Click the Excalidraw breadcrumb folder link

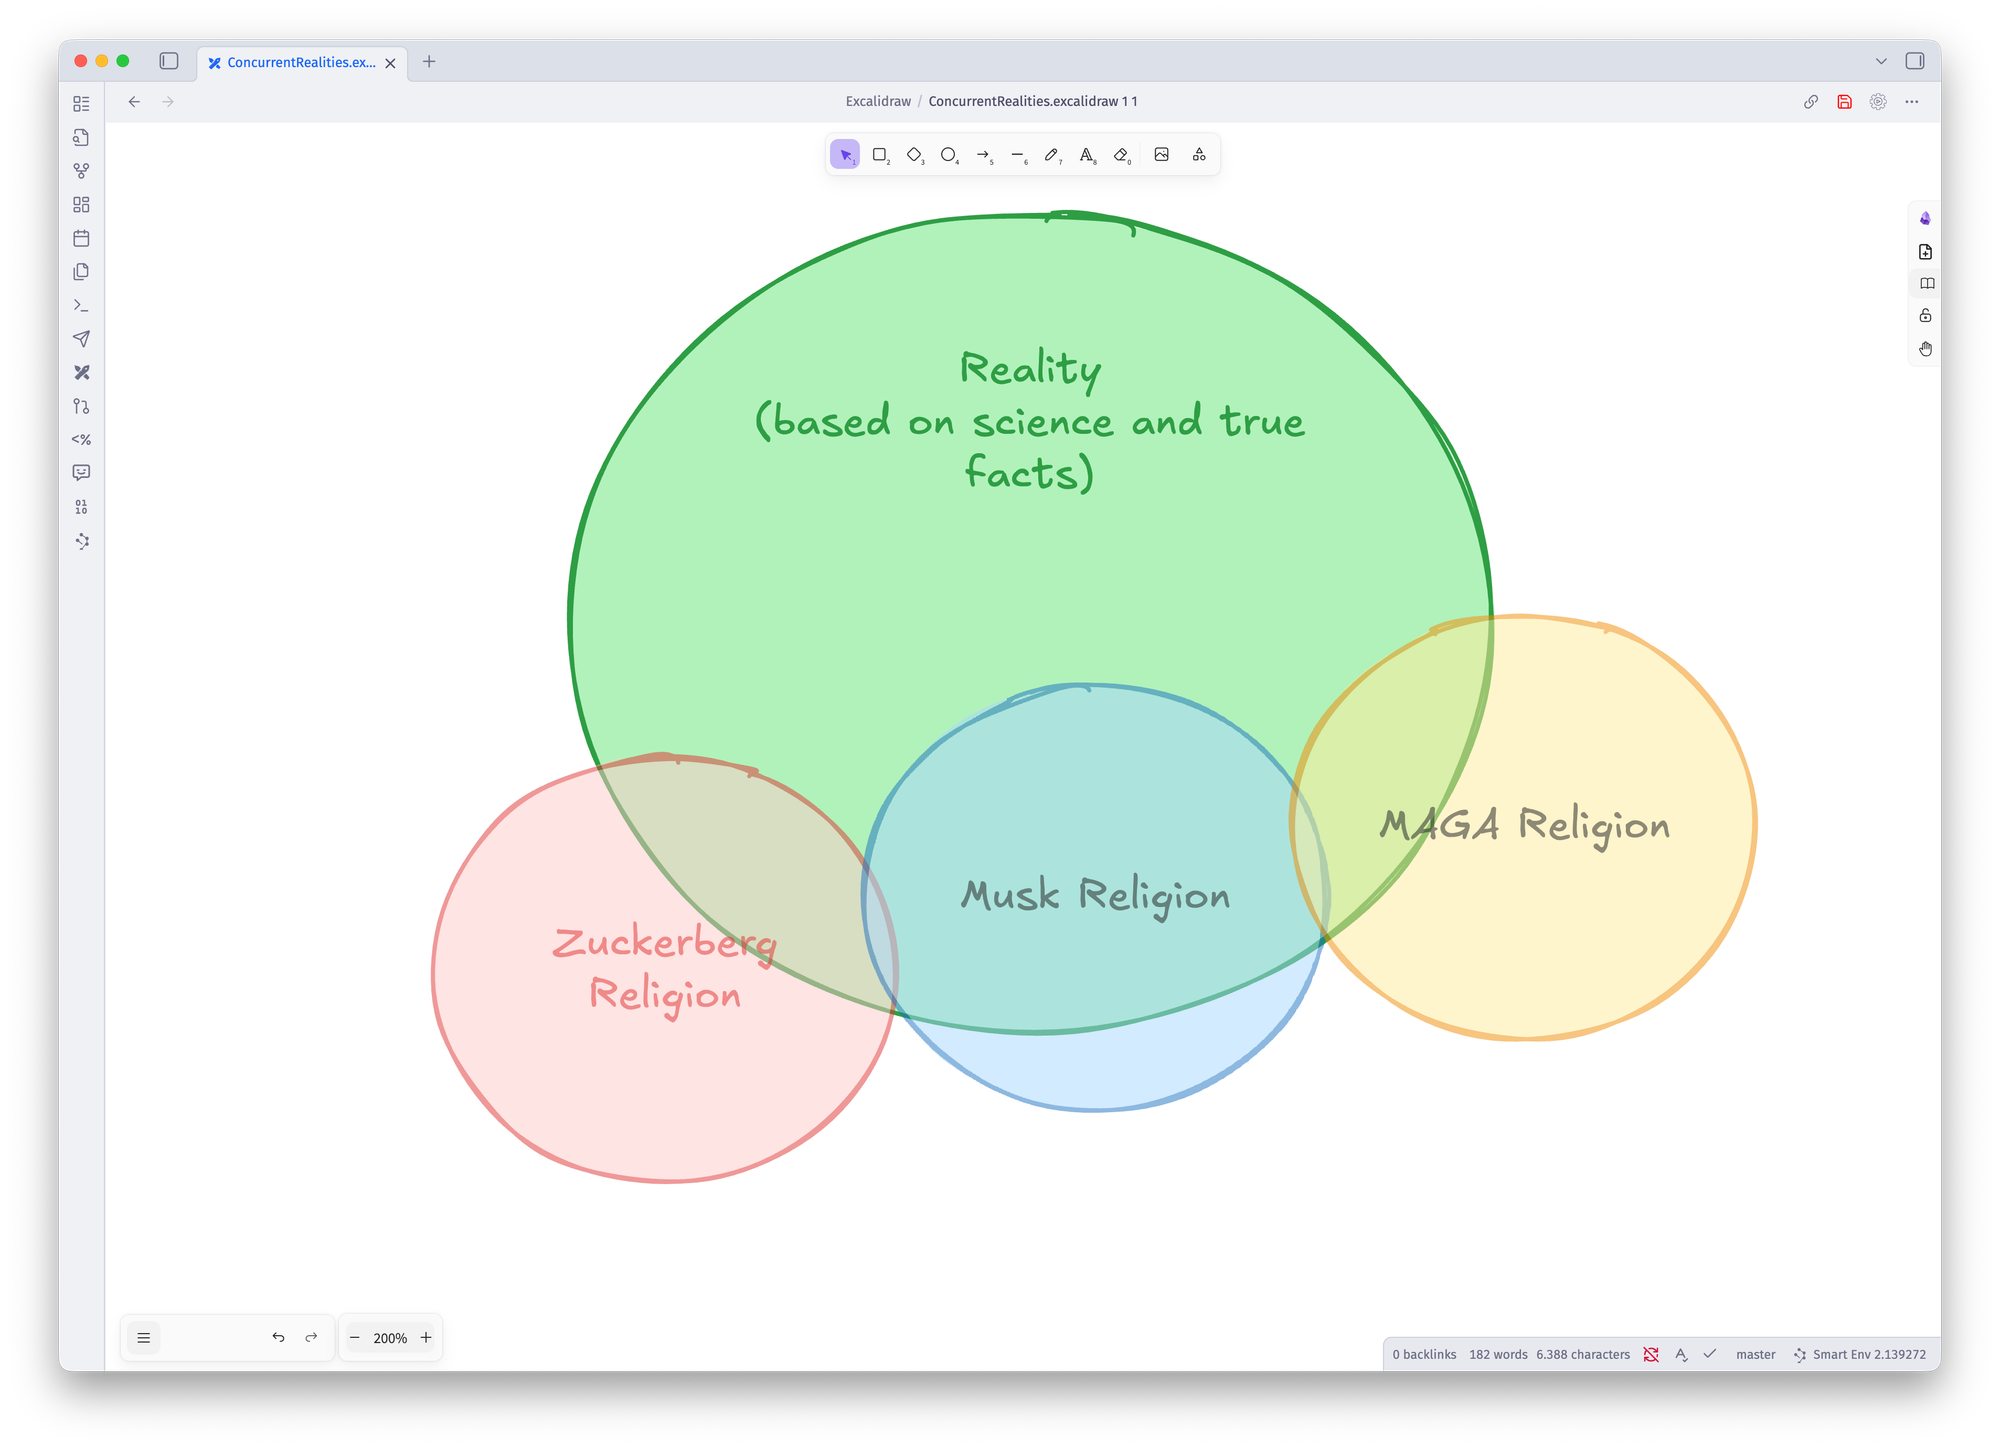878,101
